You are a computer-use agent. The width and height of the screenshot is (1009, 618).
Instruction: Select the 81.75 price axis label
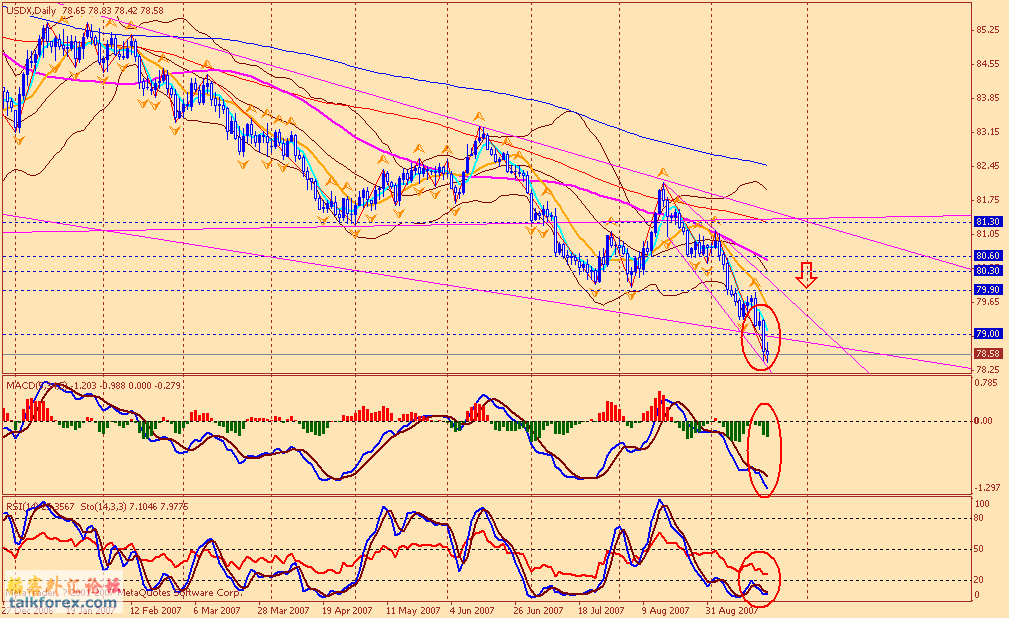tap(988, 200)
